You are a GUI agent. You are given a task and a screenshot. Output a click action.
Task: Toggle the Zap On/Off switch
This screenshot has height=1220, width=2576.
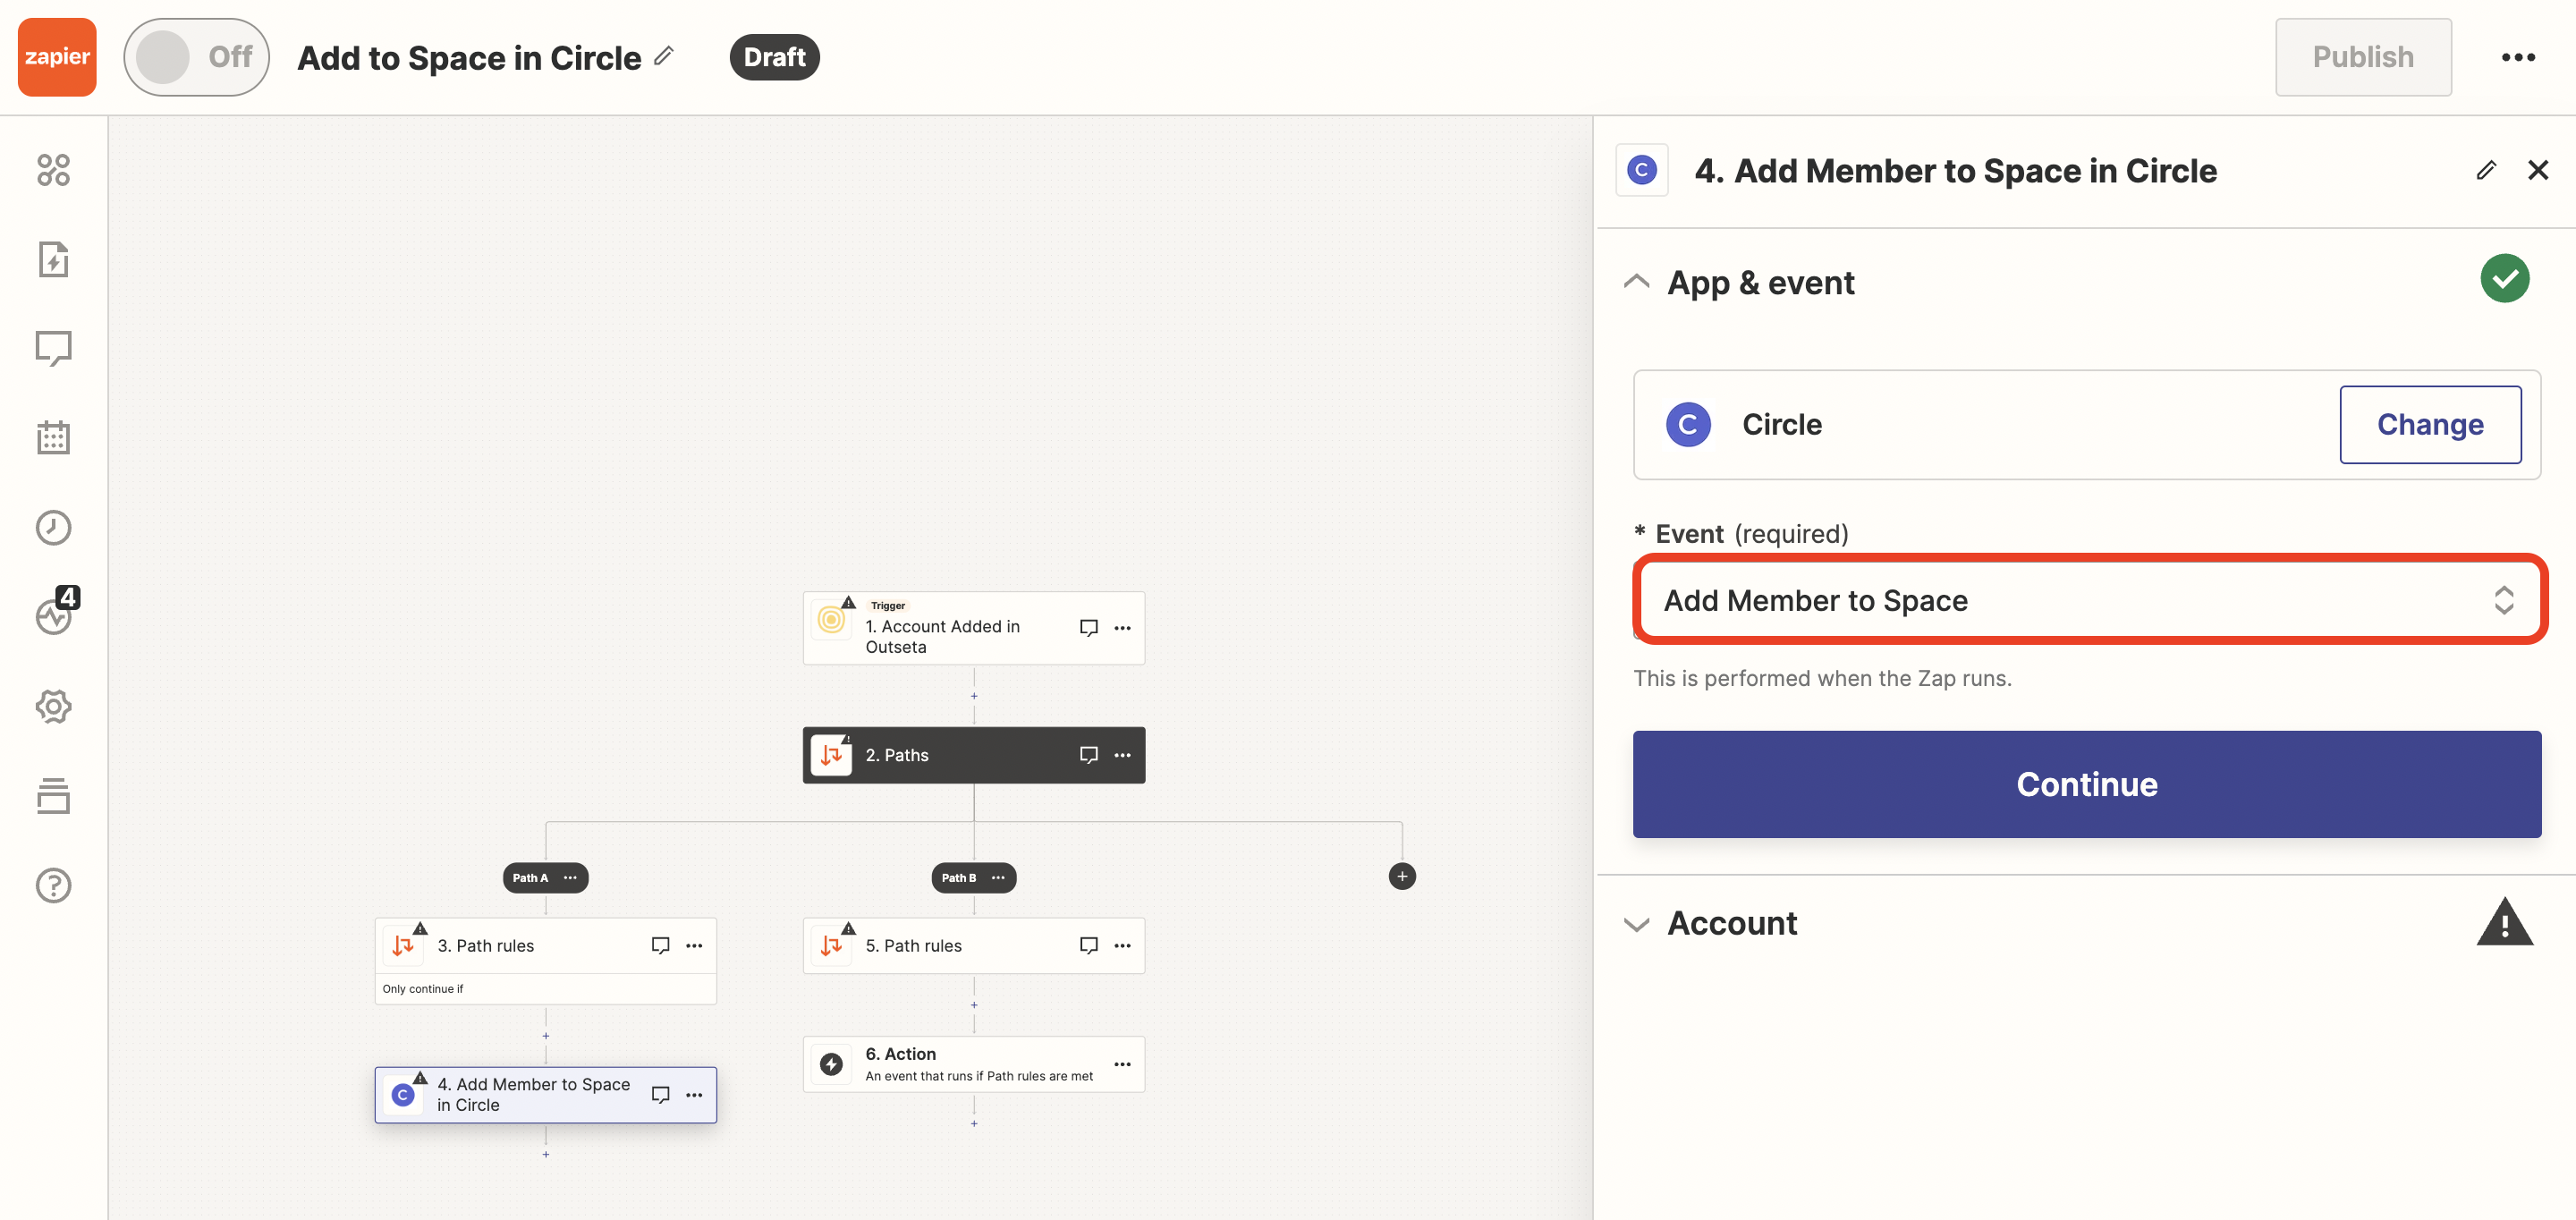pos(196,57)
